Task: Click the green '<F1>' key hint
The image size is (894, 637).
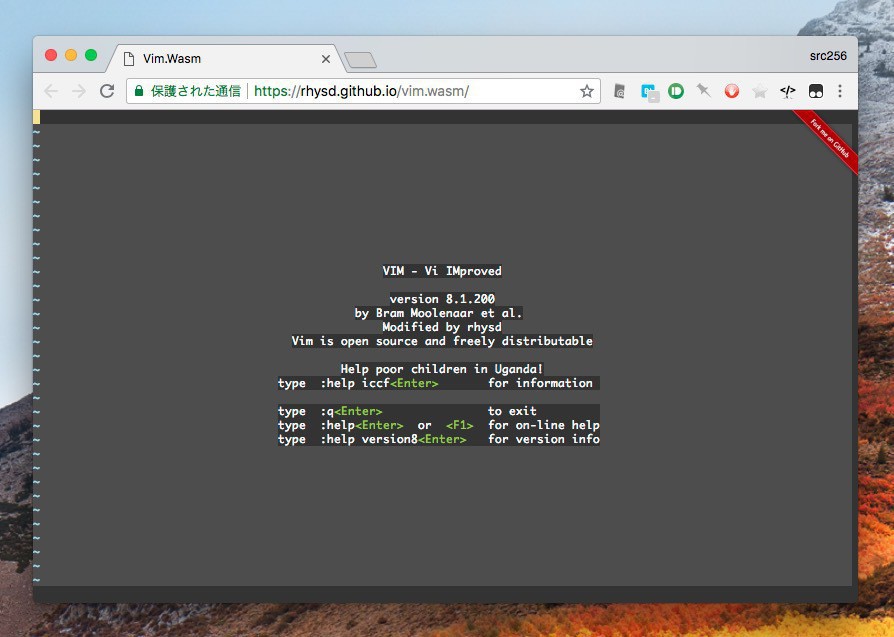Action: point(460,425)
